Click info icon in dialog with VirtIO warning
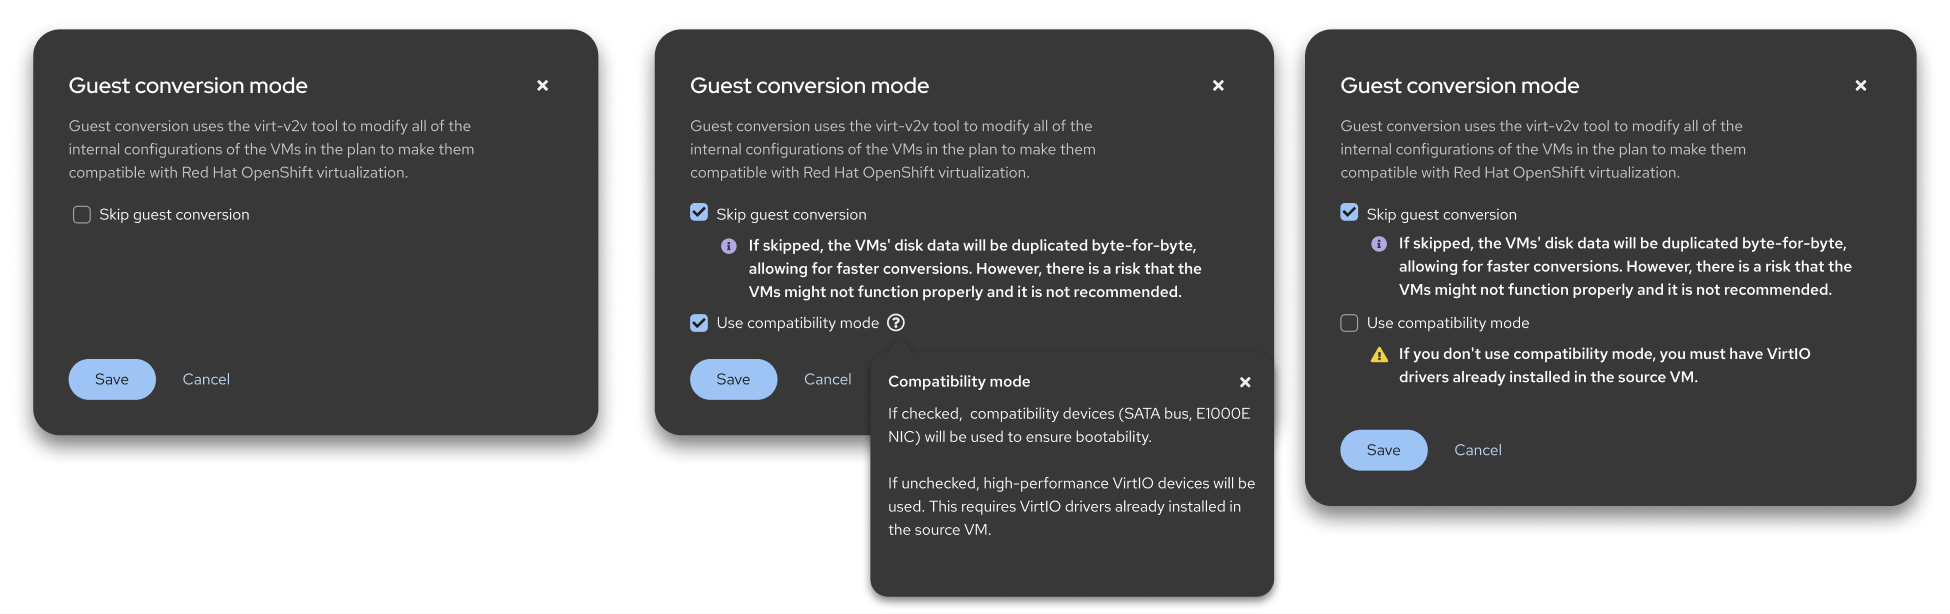This screenshot has width=1950, height=614. pyautogui.click(x=1379, y=244)
